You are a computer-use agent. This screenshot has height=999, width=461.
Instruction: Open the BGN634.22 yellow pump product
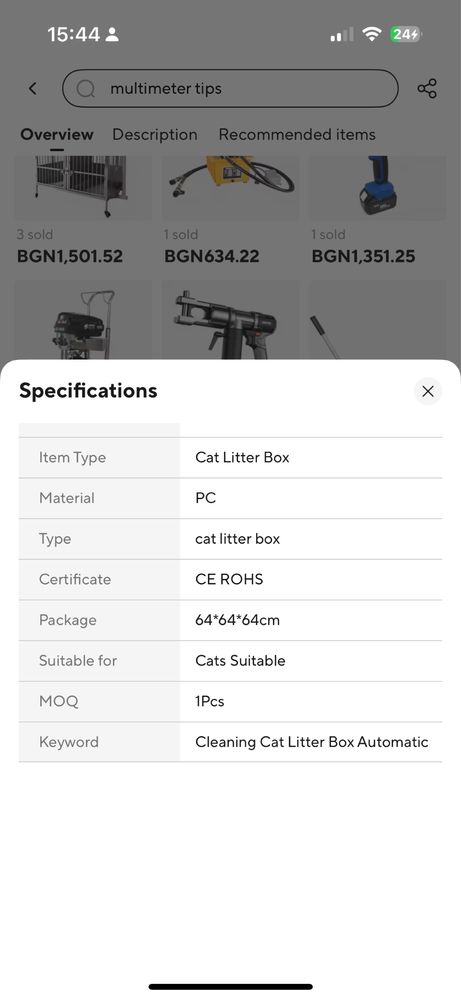pyautogui.click(x=230, y=212)
